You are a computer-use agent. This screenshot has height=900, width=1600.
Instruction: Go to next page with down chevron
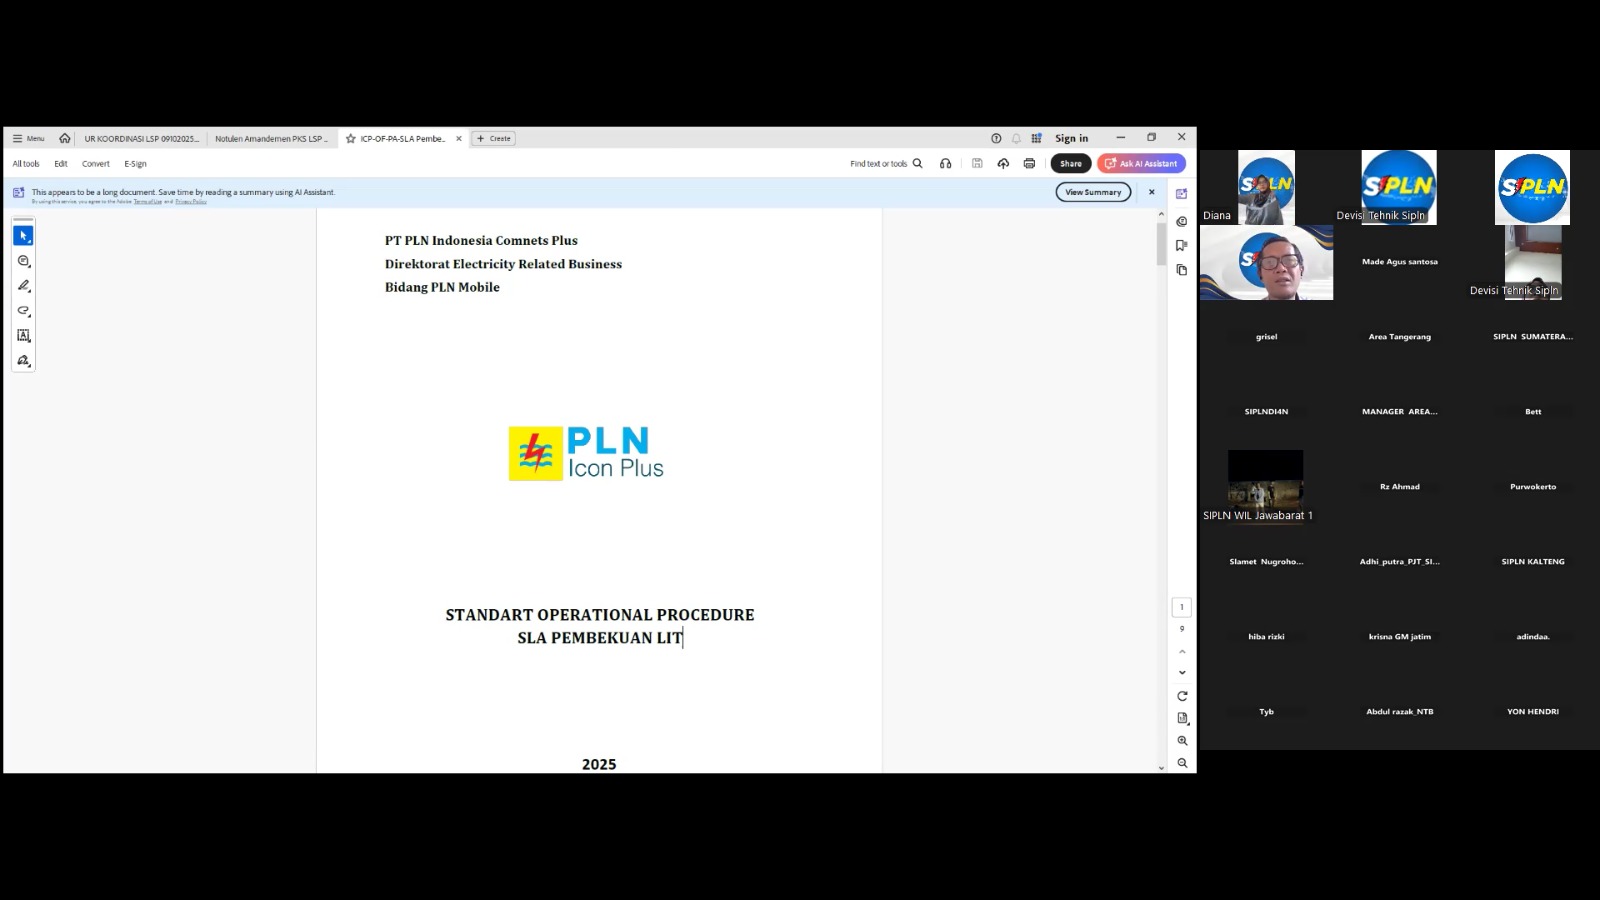(x=1182, y=673)
